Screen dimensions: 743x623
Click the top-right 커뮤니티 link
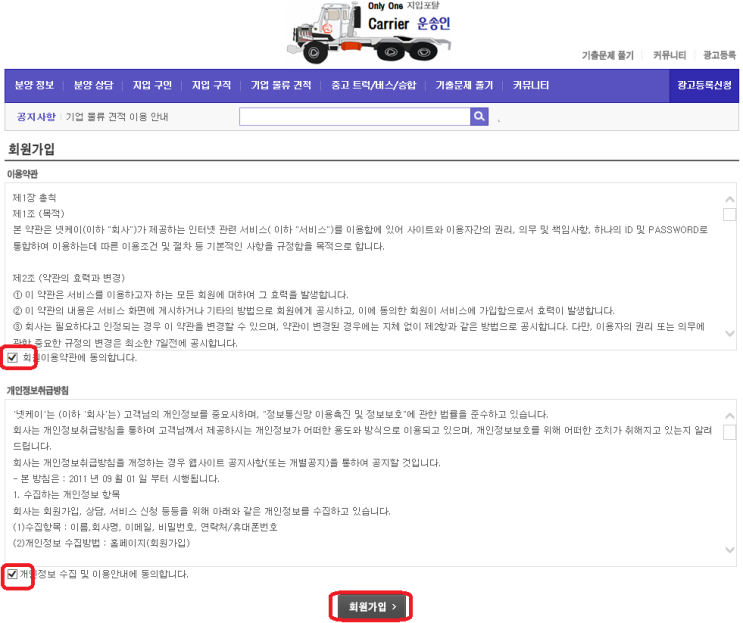coord(669,55)
